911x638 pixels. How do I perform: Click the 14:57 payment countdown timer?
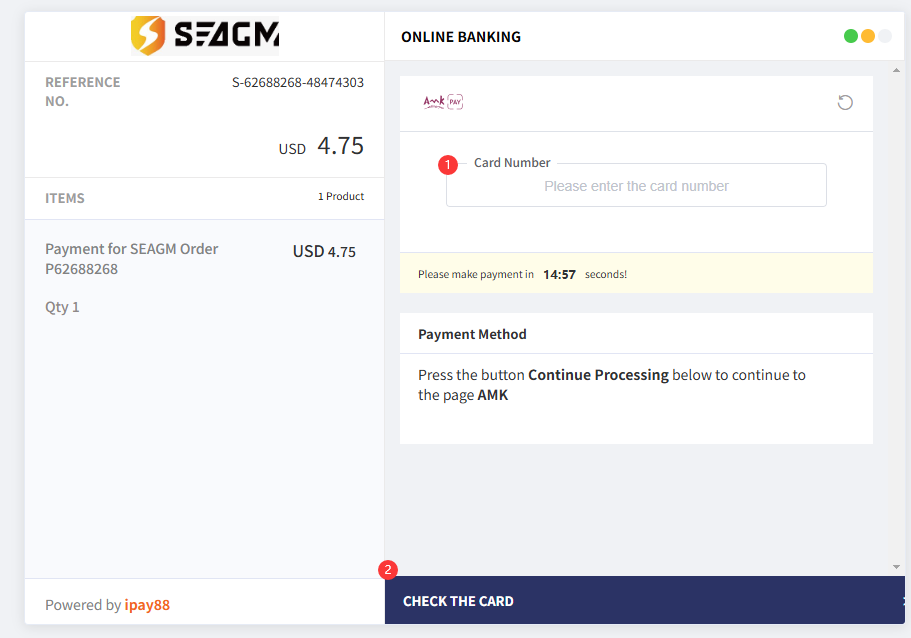pos(559,274)
